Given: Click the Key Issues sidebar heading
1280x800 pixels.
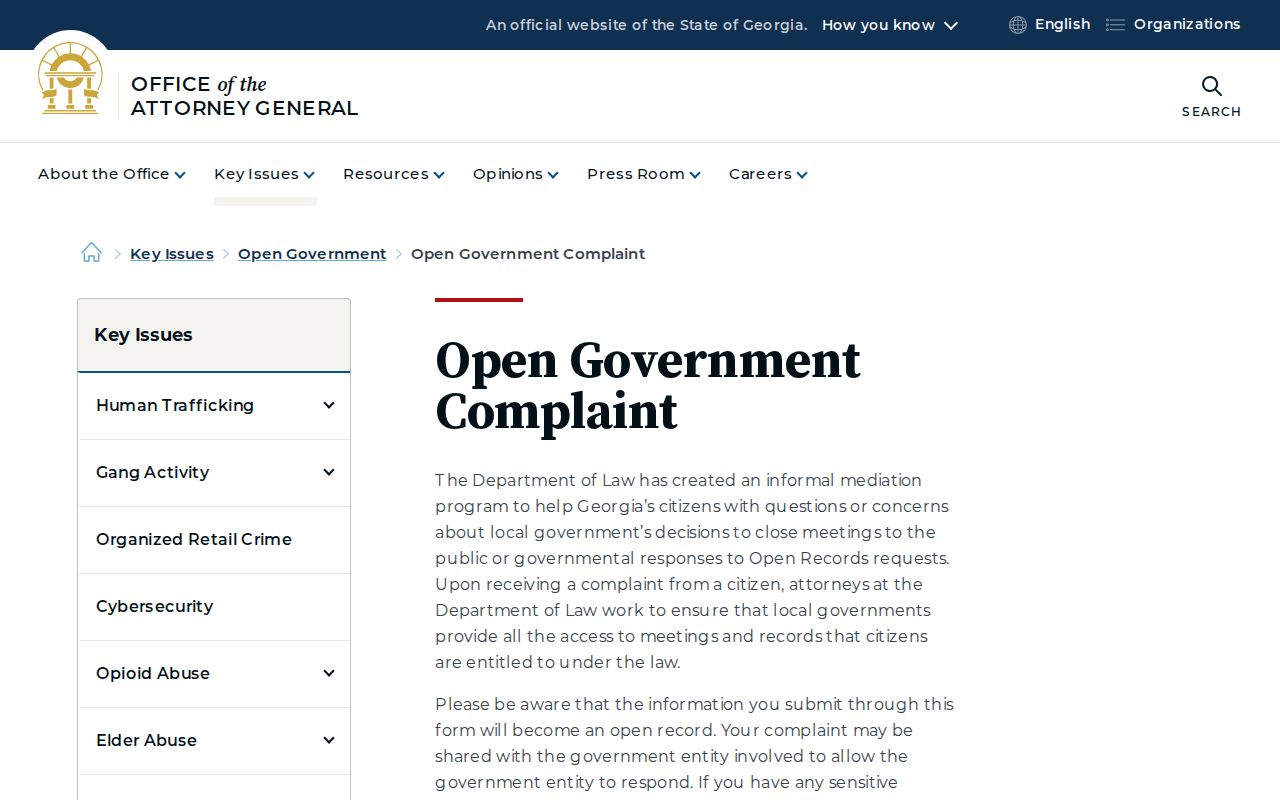Looking at the screenshot, I should pyautogui.click(x=143, y=335).
